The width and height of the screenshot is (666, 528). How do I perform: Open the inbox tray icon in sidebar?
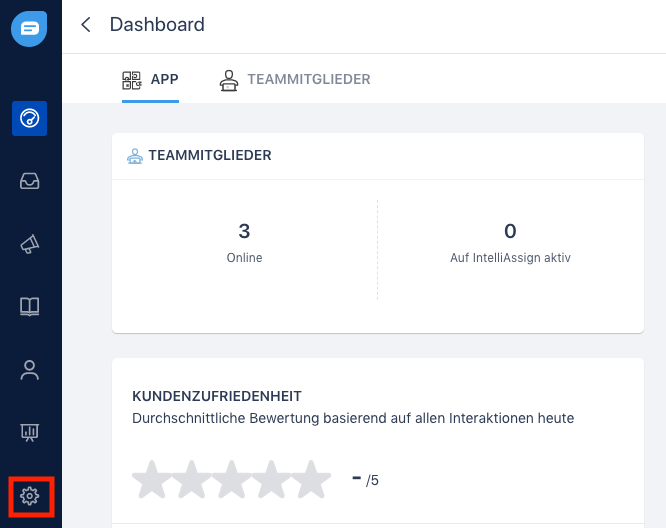coord(30,181)
